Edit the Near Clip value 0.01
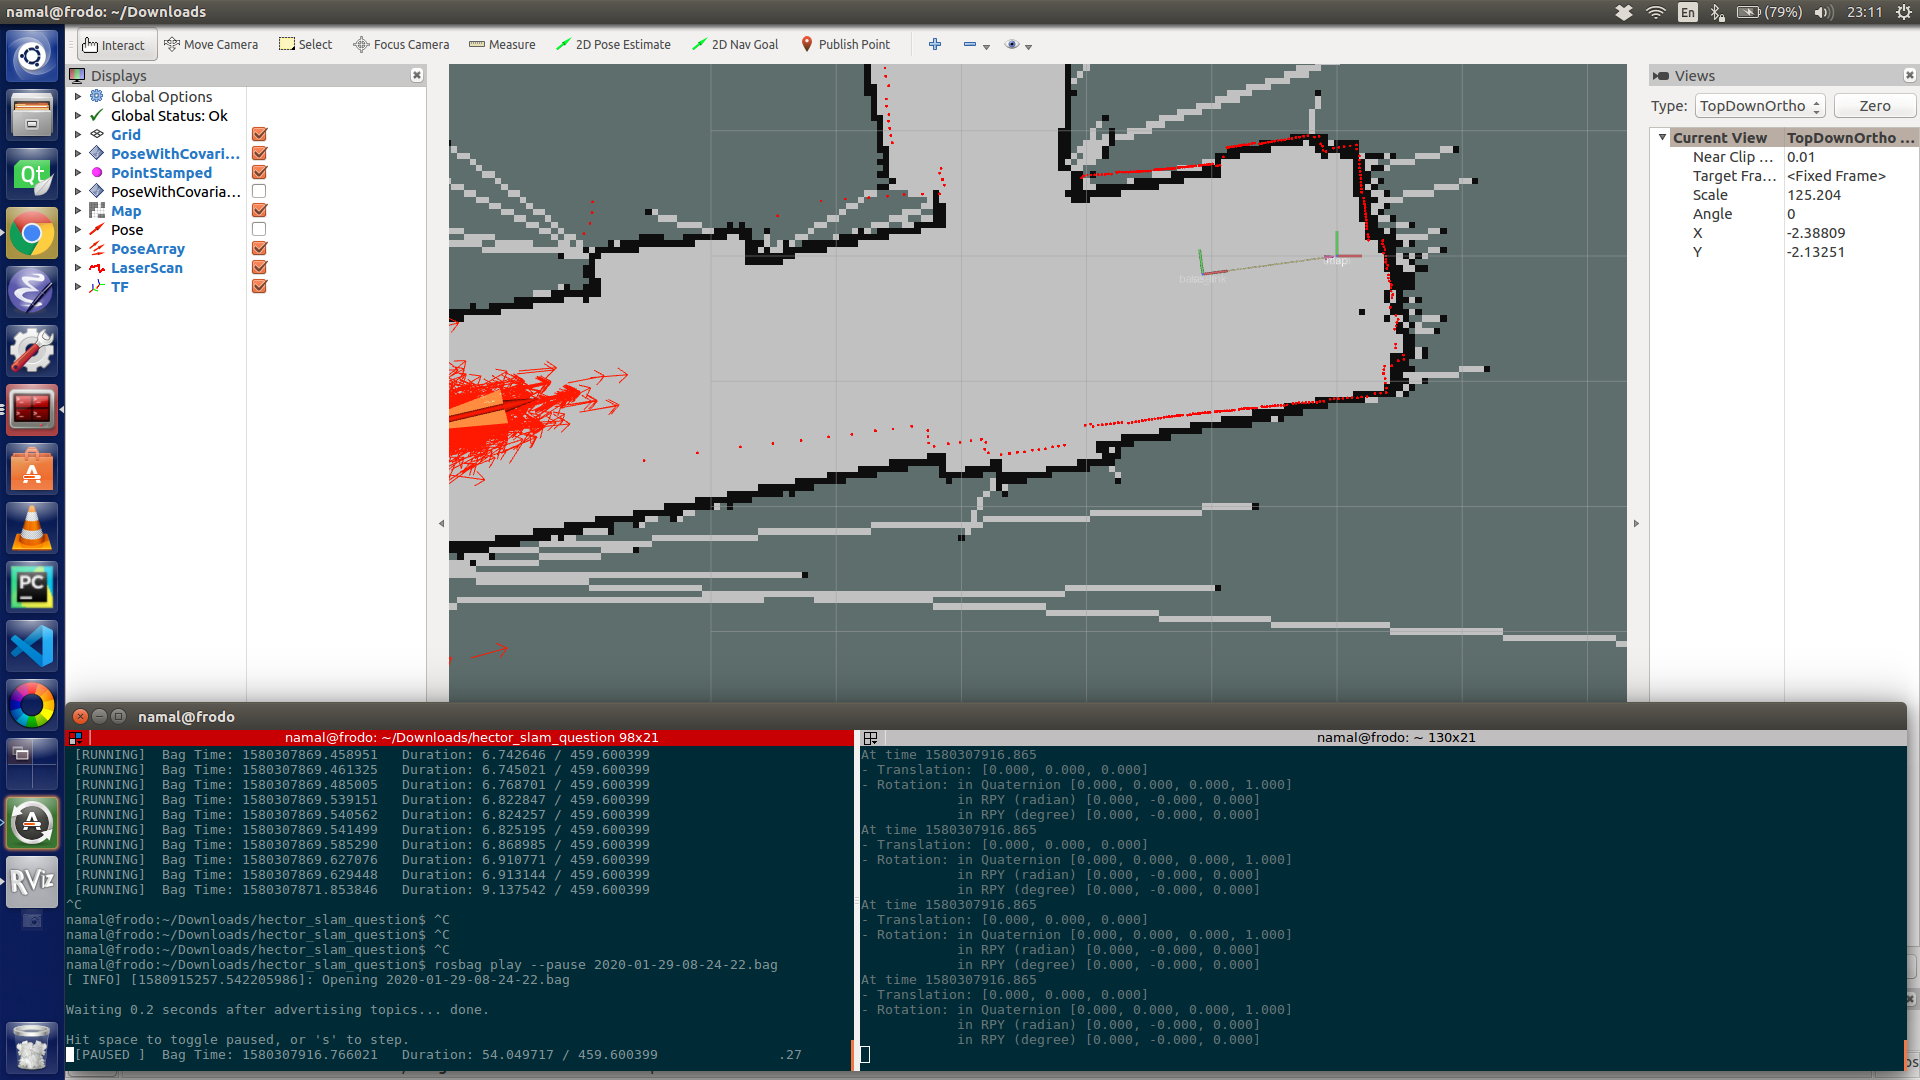This screenshot has width=1920, height=1080. pos(1850,157)
